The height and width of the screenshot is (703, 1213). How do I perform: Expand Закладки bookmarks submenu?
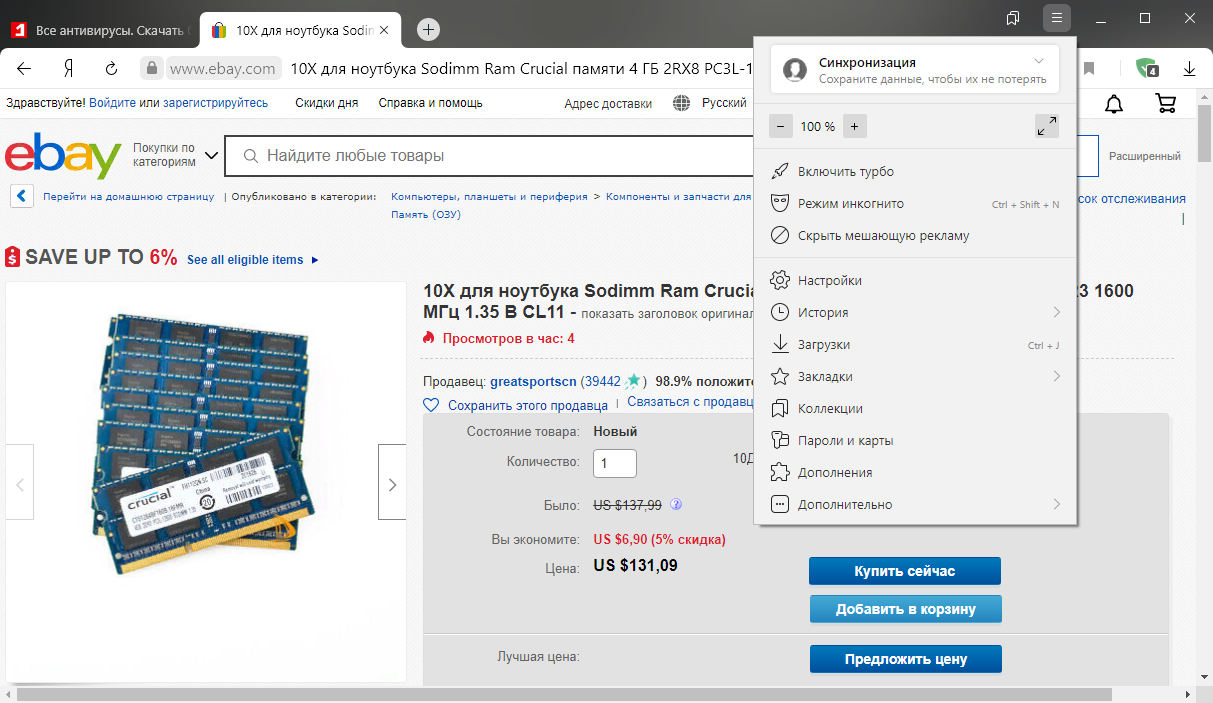click(915, 377)
